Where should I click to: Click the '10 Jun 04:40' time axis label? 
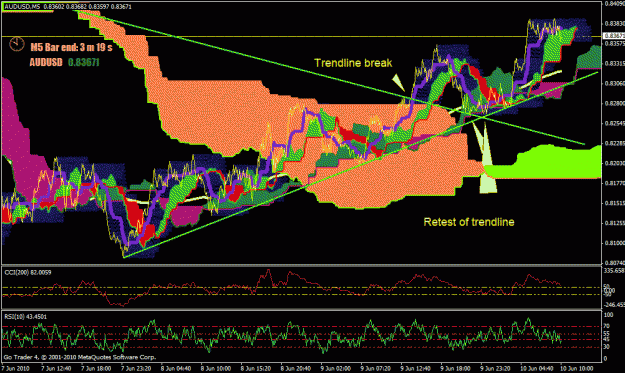(537, 369)
